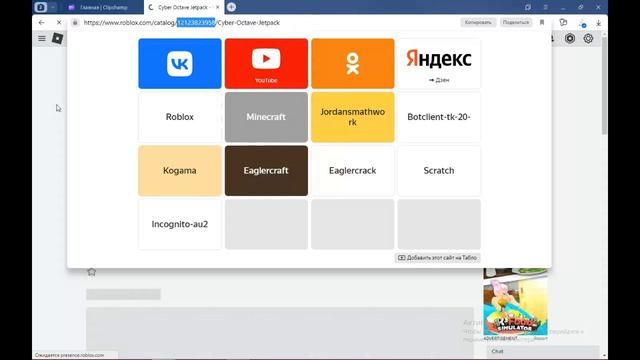Open the Roblox hamburger menu
The image size is (640, 360).
(42, 38)
